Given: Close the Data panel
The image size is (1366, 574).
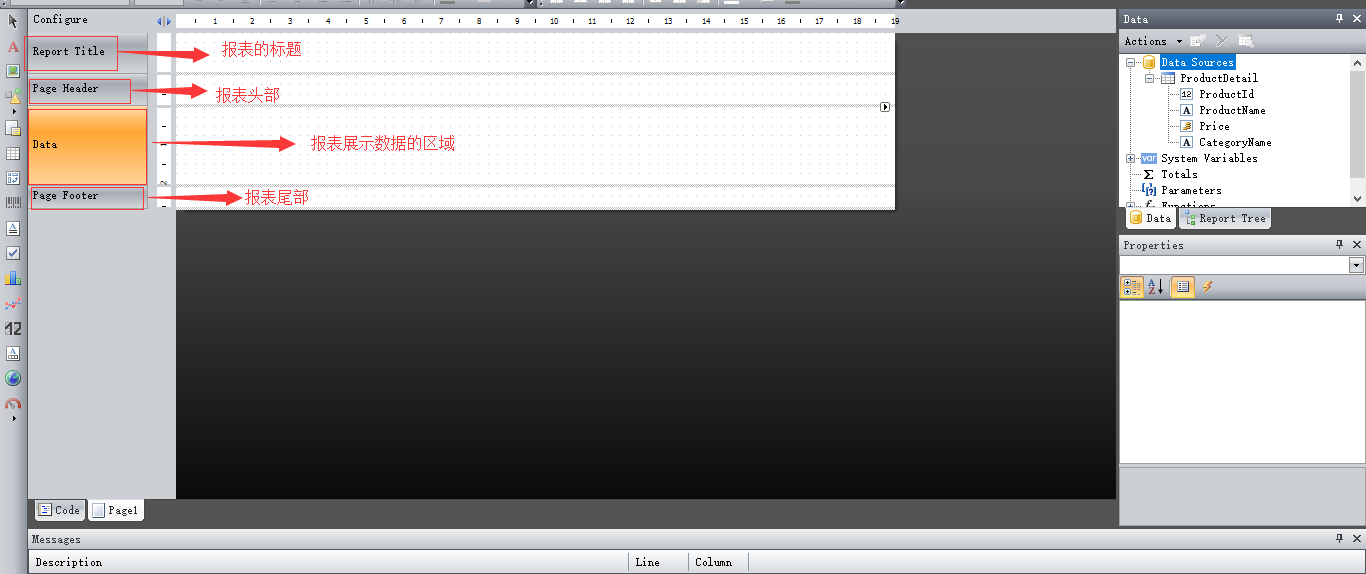Looking at the screenshot, I should pos(1357,19).
